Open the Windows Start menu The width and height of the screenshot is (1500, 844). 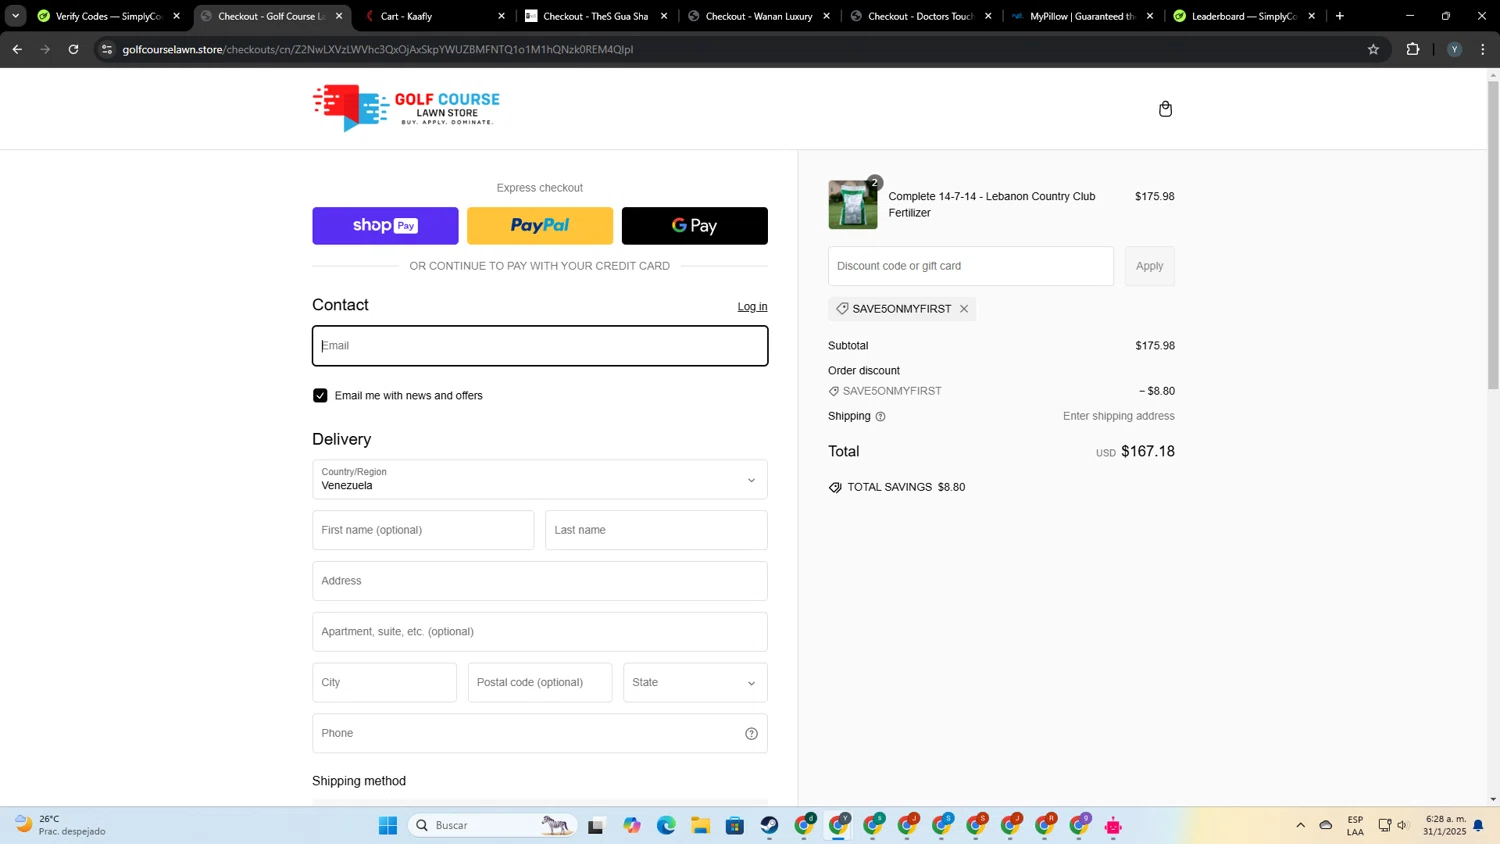388,826
